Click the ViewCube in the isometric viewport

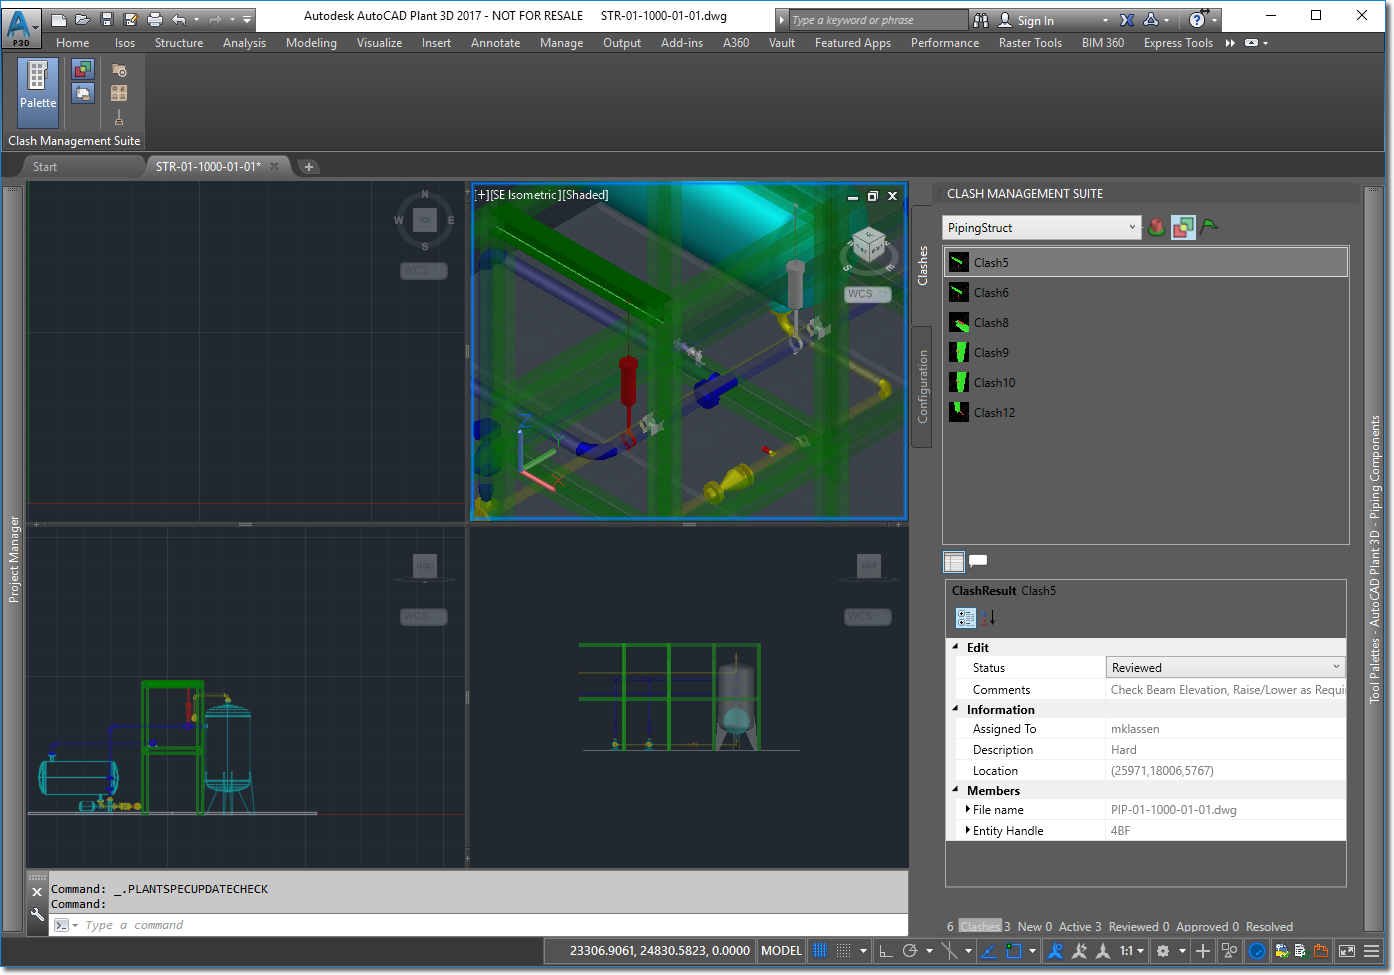[x=868, y=244]
